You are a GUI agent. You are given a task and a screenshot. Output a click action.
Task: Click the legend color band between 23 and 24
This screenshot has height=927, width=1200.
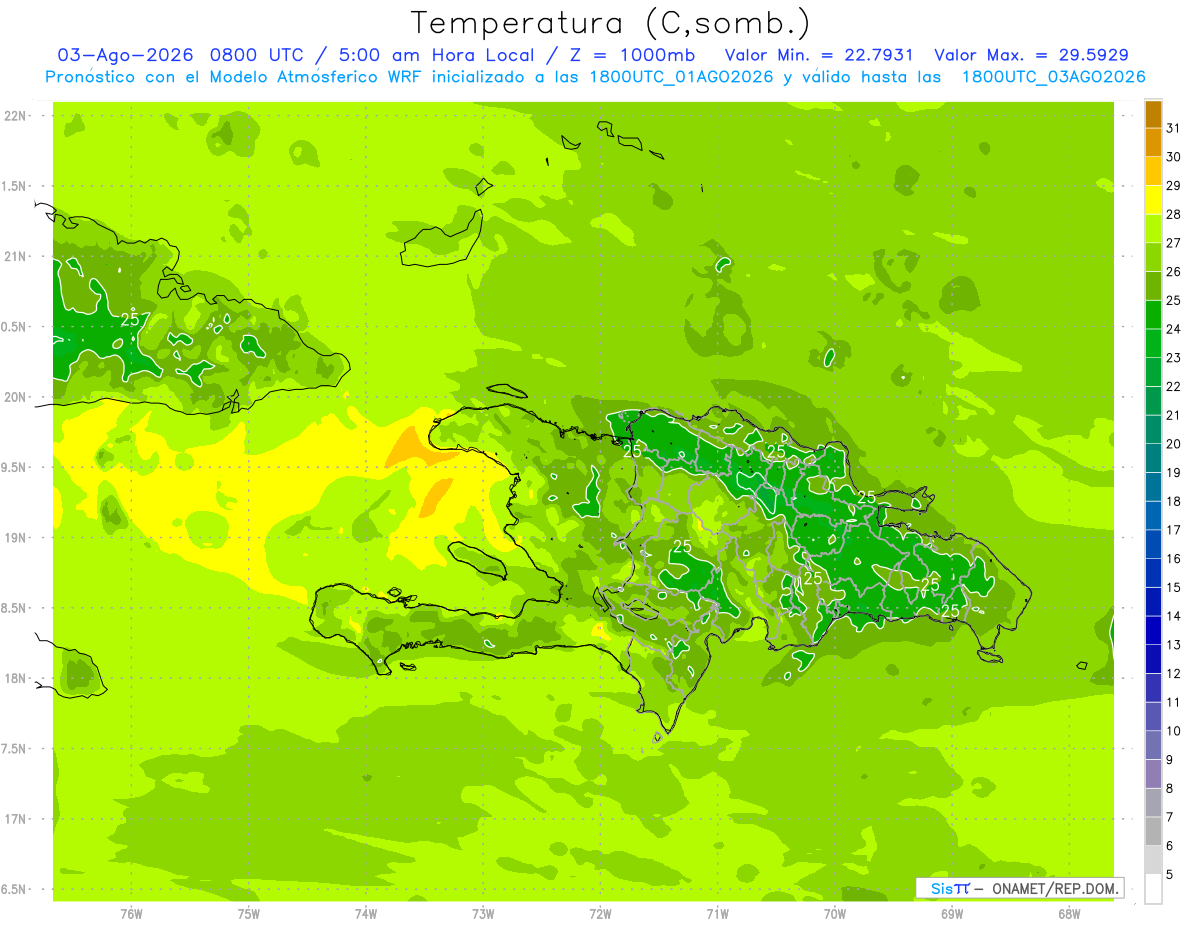[1153, 344]
